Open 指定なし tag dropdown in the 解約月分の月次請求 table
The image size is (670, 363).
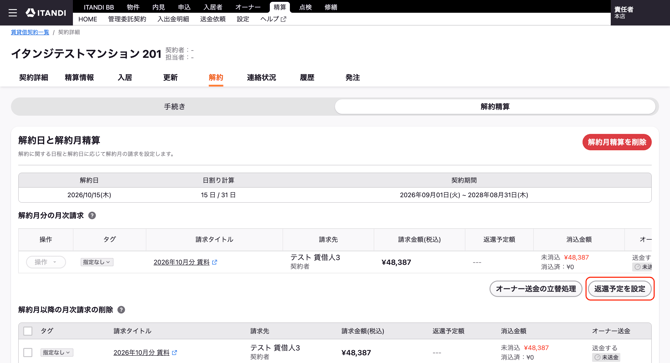point(97,262)
